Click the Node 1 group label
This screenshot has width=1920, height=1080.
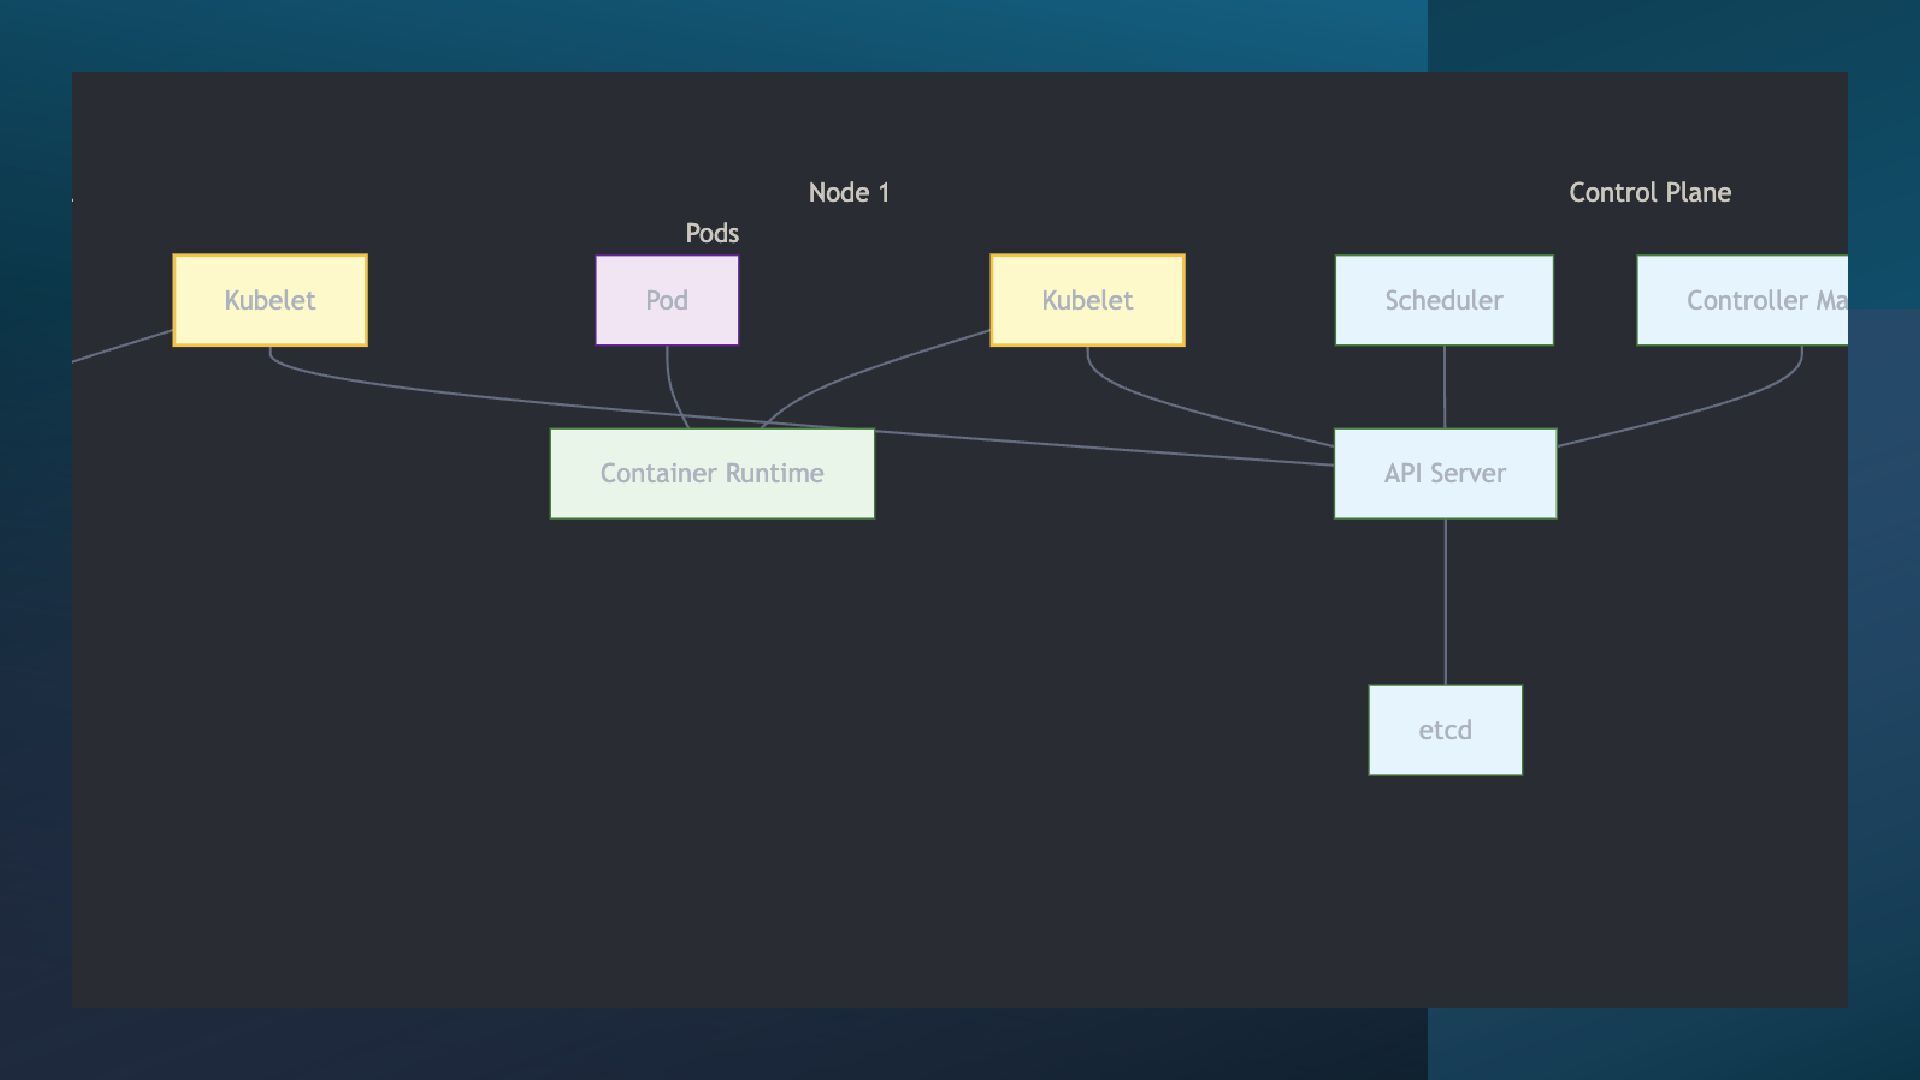[x=848, y=192]
